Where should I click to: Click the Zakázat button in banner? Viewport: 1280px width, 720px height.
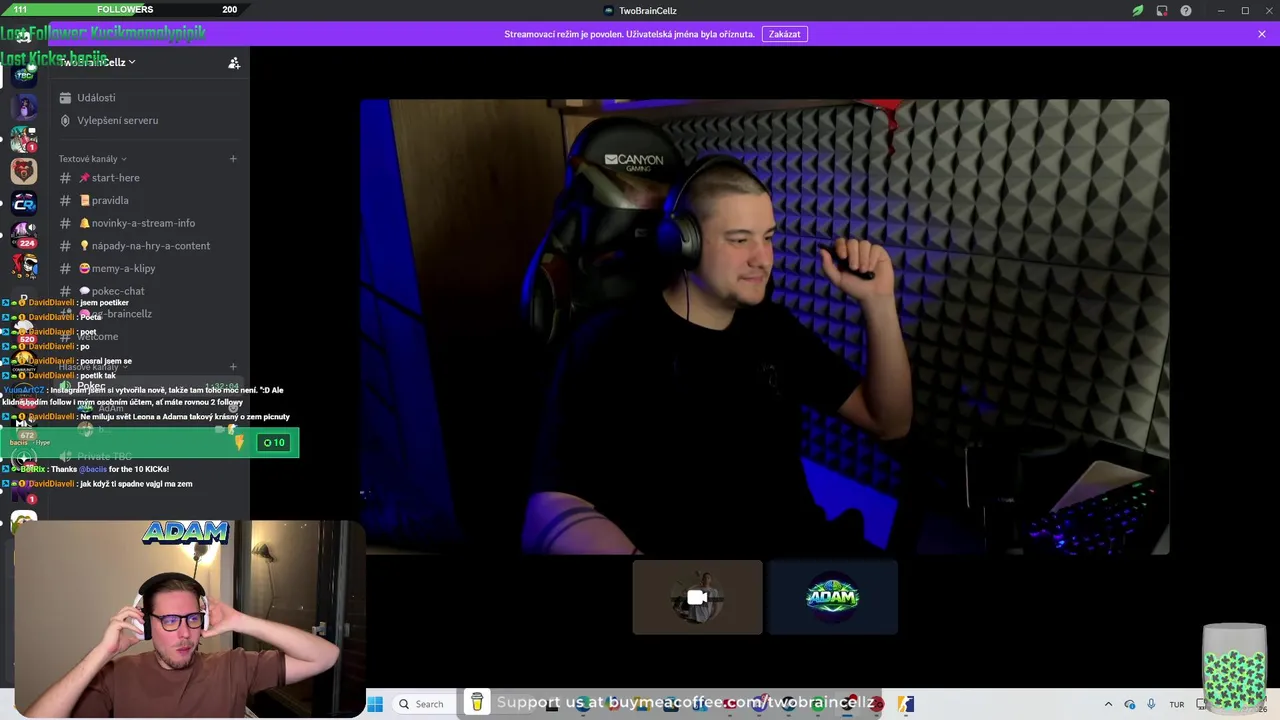click(784, 34)
